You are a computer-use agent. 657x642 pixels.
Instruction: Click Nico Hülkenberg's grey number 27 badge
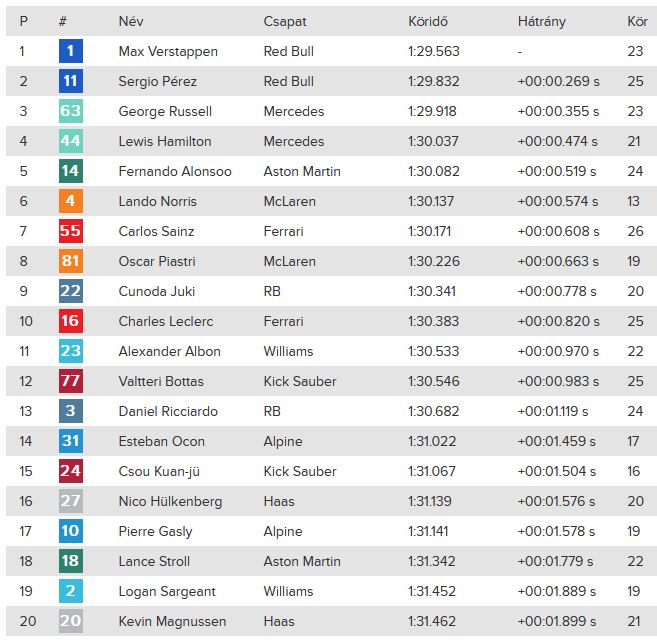(71, 501)
